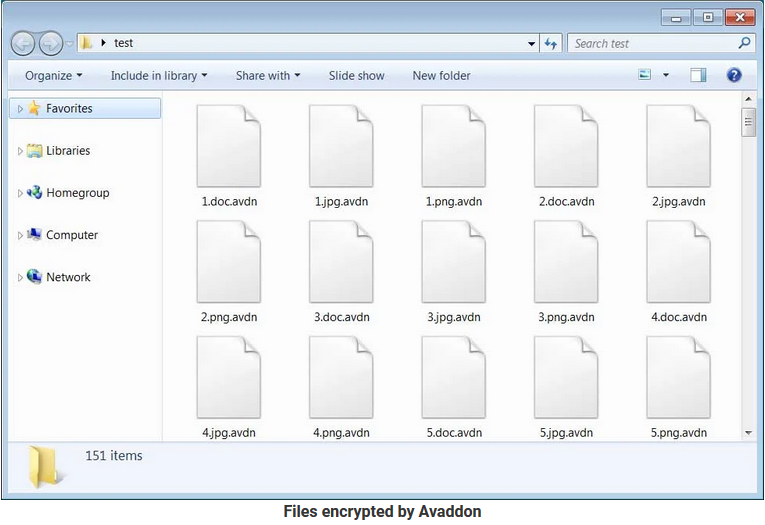Open the Help question mark icon

(734, 75)
